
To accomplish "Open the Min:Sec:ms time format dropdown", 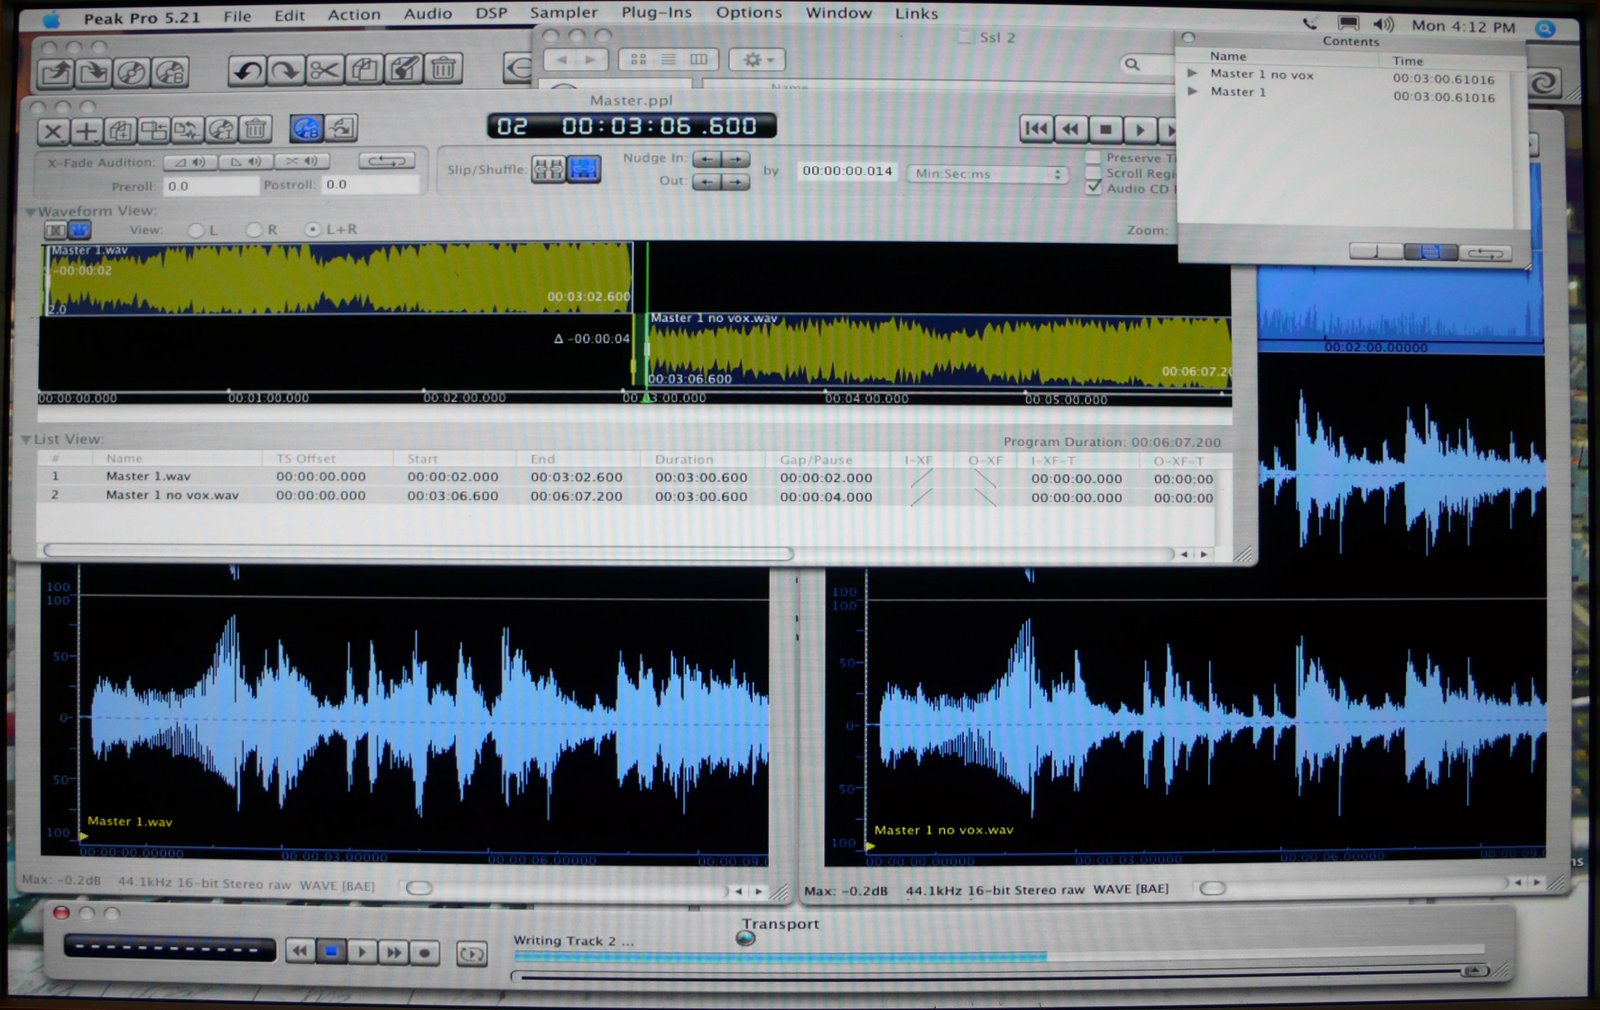I will pyautogui.click(x=987, y=174).
